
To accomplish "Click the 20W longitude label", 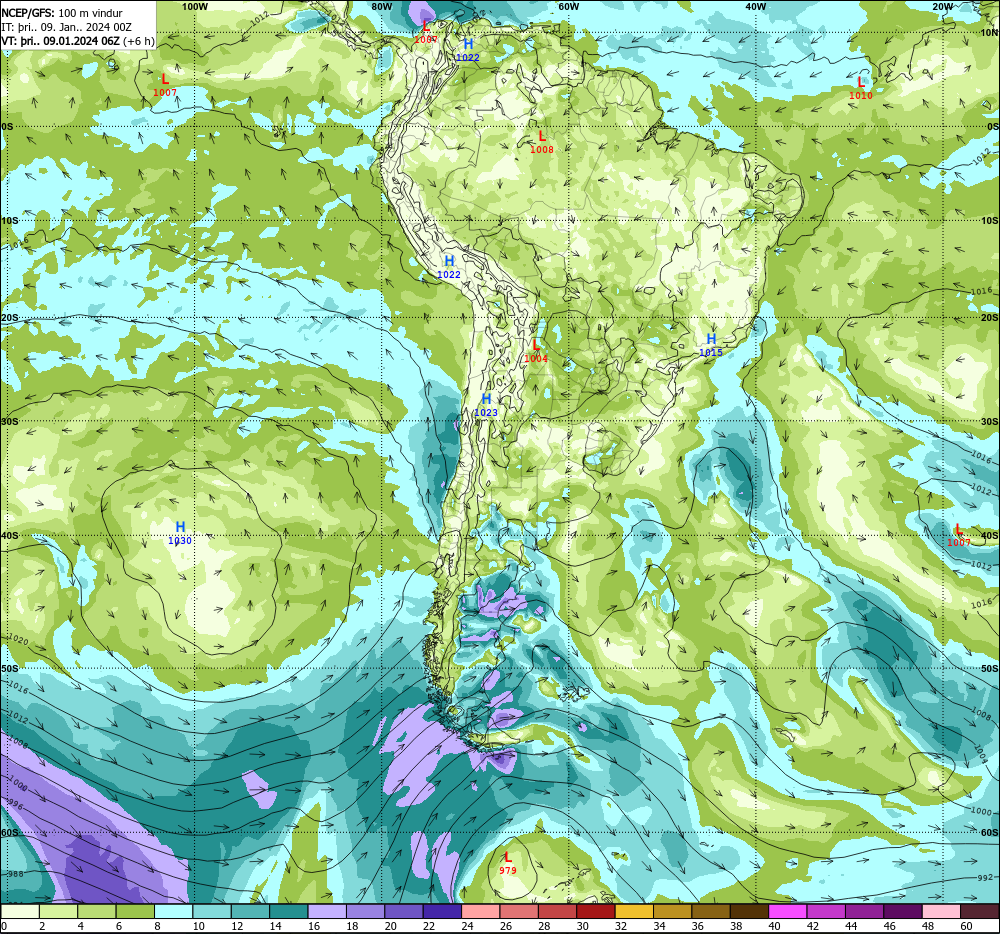I will coord(942,6).
